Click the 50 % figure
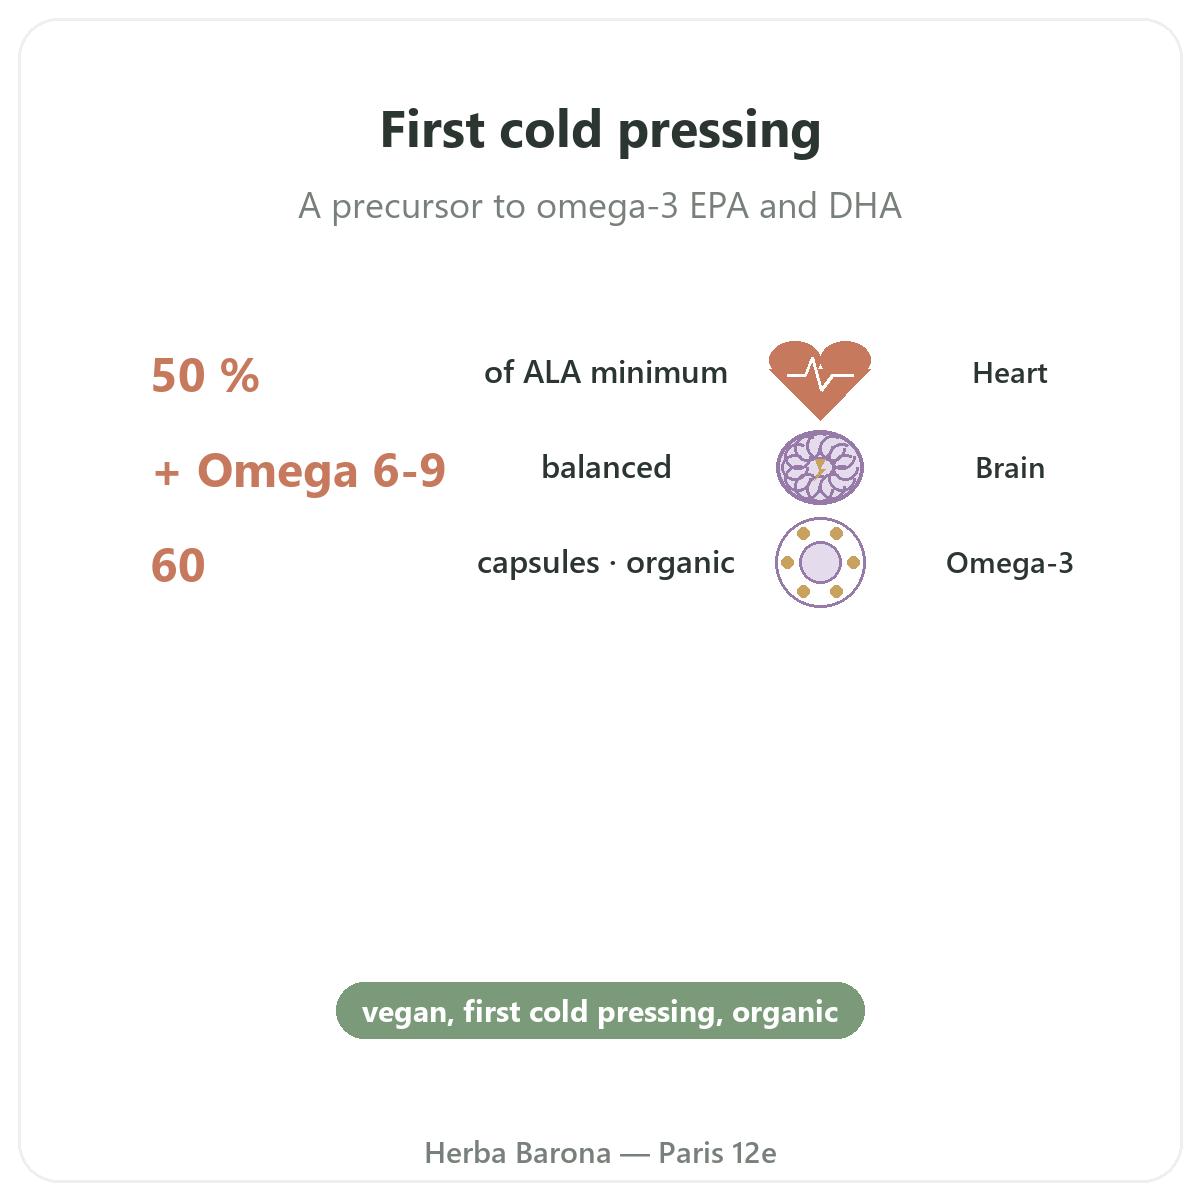1200x1200 pixels. point(205,376)
